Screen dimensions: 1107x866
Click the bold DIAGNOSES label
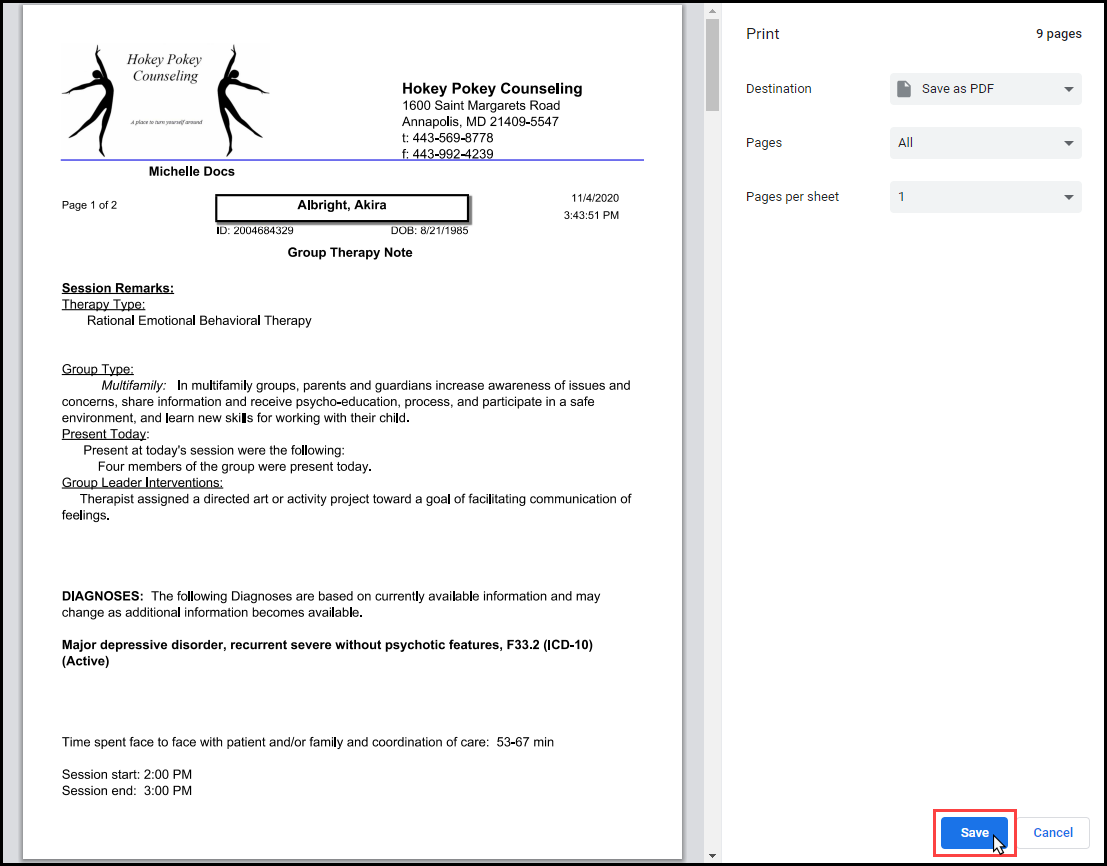tap(102, 596)
